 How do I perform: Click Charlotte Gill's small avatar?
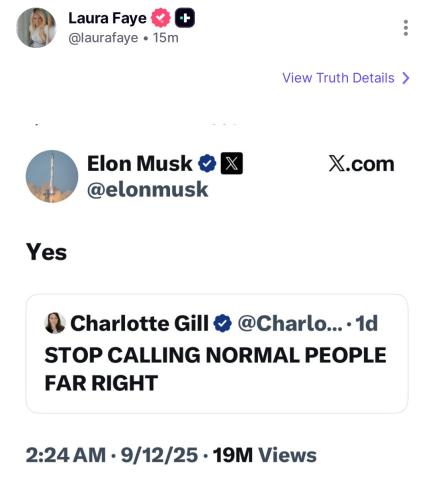(x=55, y=323)
